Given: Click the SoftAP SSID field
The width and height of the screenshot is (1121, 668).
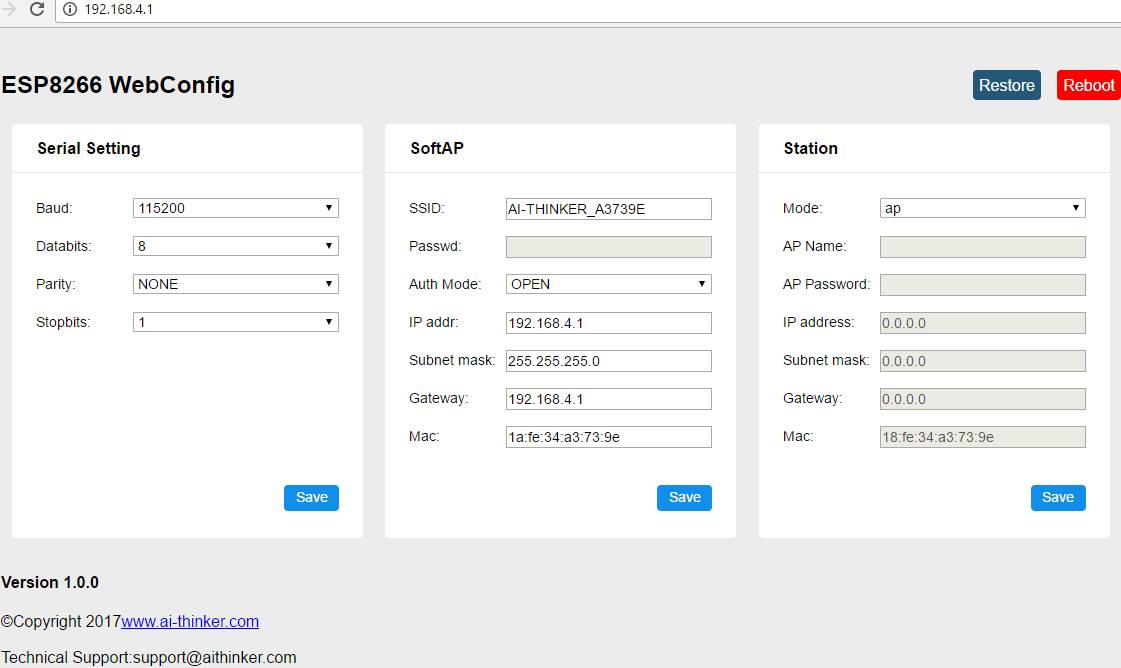Looking at the screenshot, I should tap(608, 209).
